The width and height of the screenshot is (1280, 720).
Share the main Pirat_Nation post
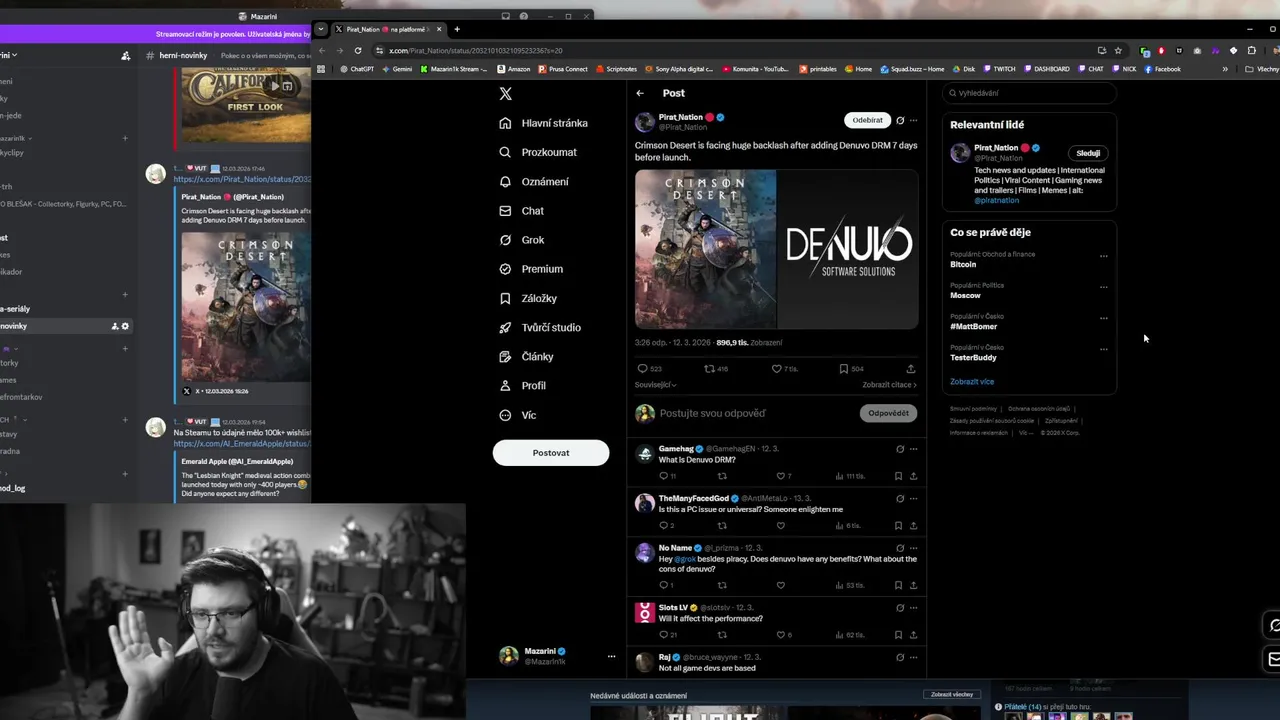point(910,369)
